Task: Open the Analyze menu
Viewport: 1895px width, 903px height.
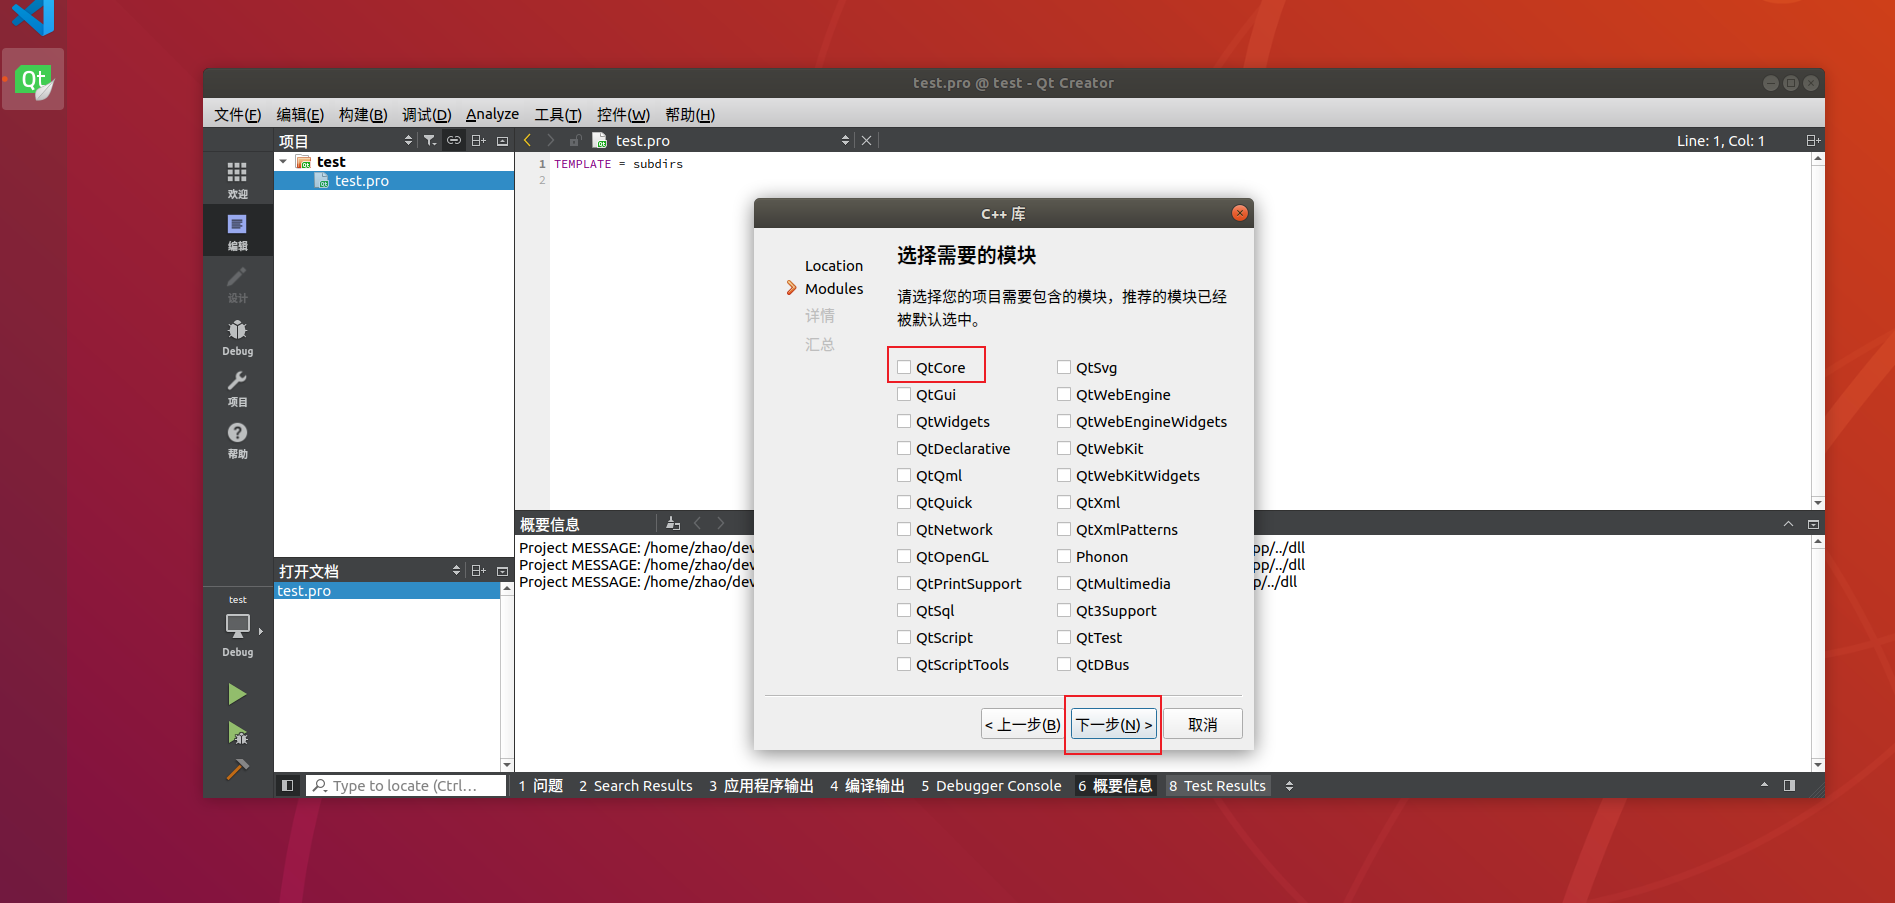Action: point(492,114)
